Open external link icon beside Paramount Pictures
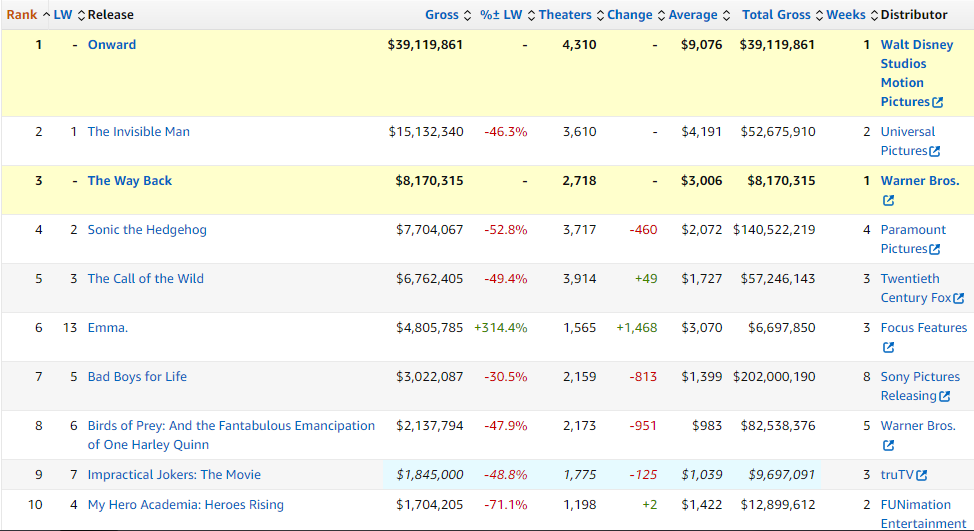This screenshot has width=974, height=531. (x=934, y=250)
